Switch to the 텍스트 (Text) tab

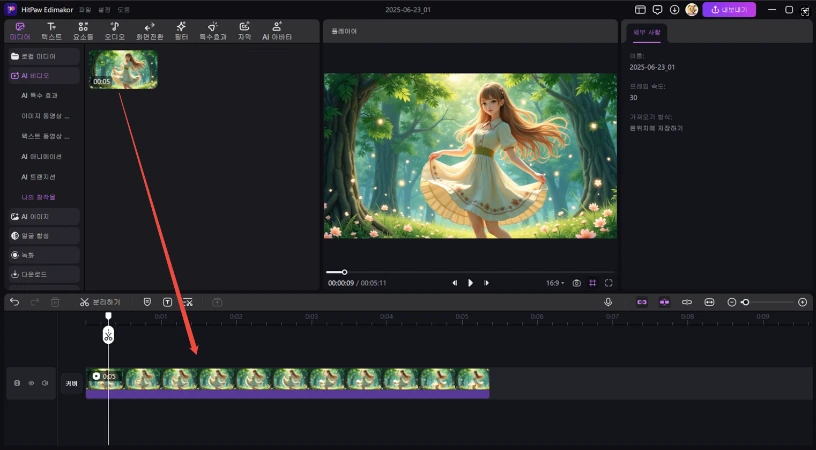coord(52,31)
